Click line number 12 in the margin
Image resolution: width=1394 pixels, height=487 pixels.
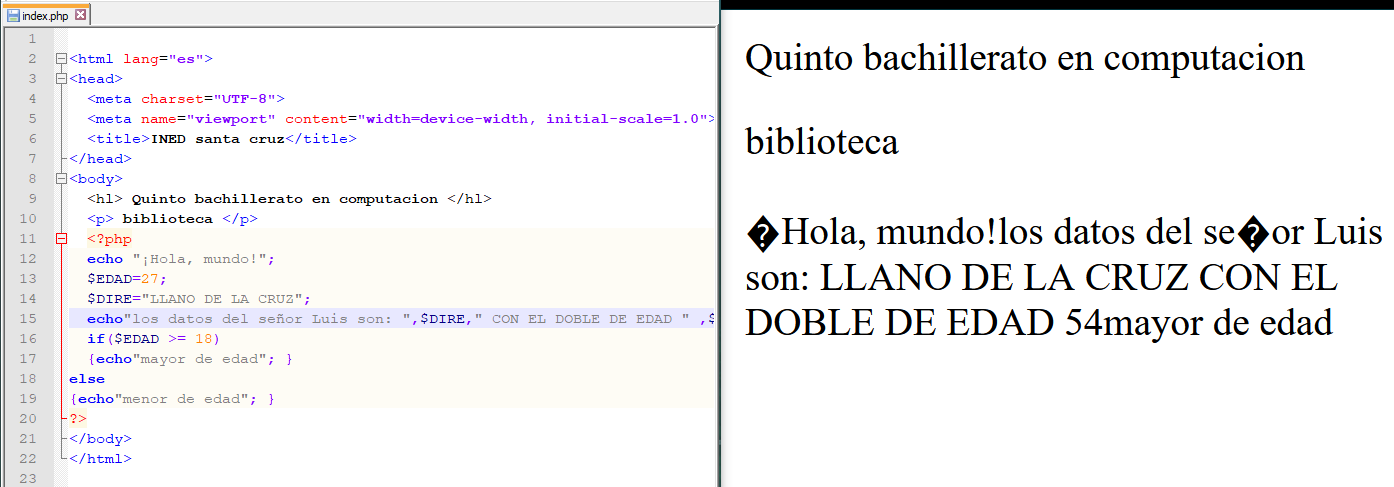[28, 259]
